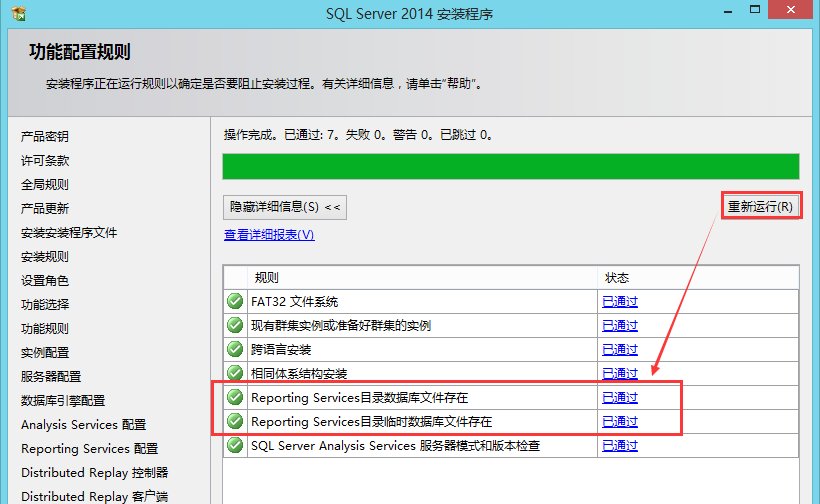This screenshot has width=820, height=504.
Task: Select 安装规则 step in sidebar
Action: [x=45, y=257]
